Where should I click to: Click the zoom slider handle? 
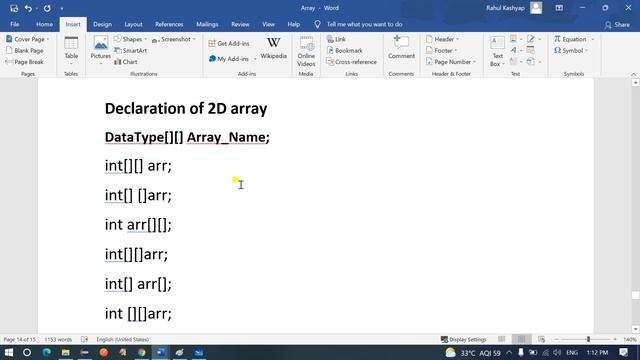click(588, 340)
